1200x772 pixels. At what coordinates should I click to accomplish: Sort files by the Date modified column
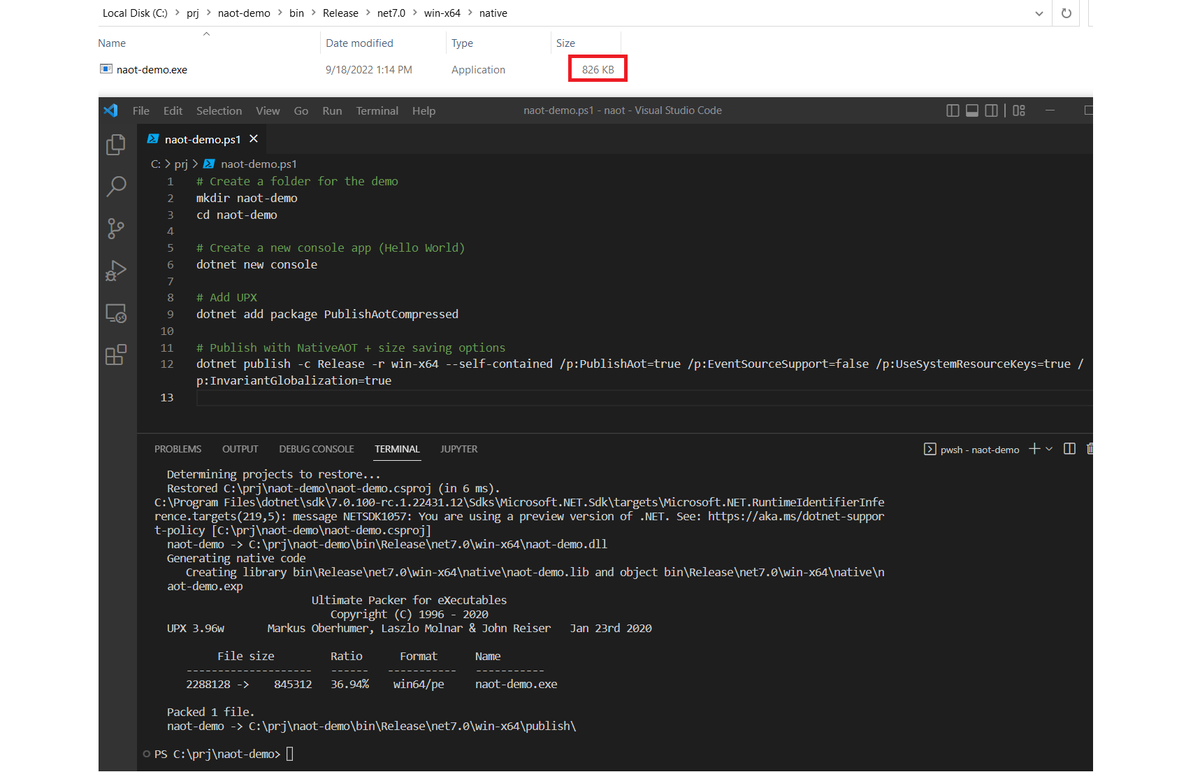pos(360,43)
